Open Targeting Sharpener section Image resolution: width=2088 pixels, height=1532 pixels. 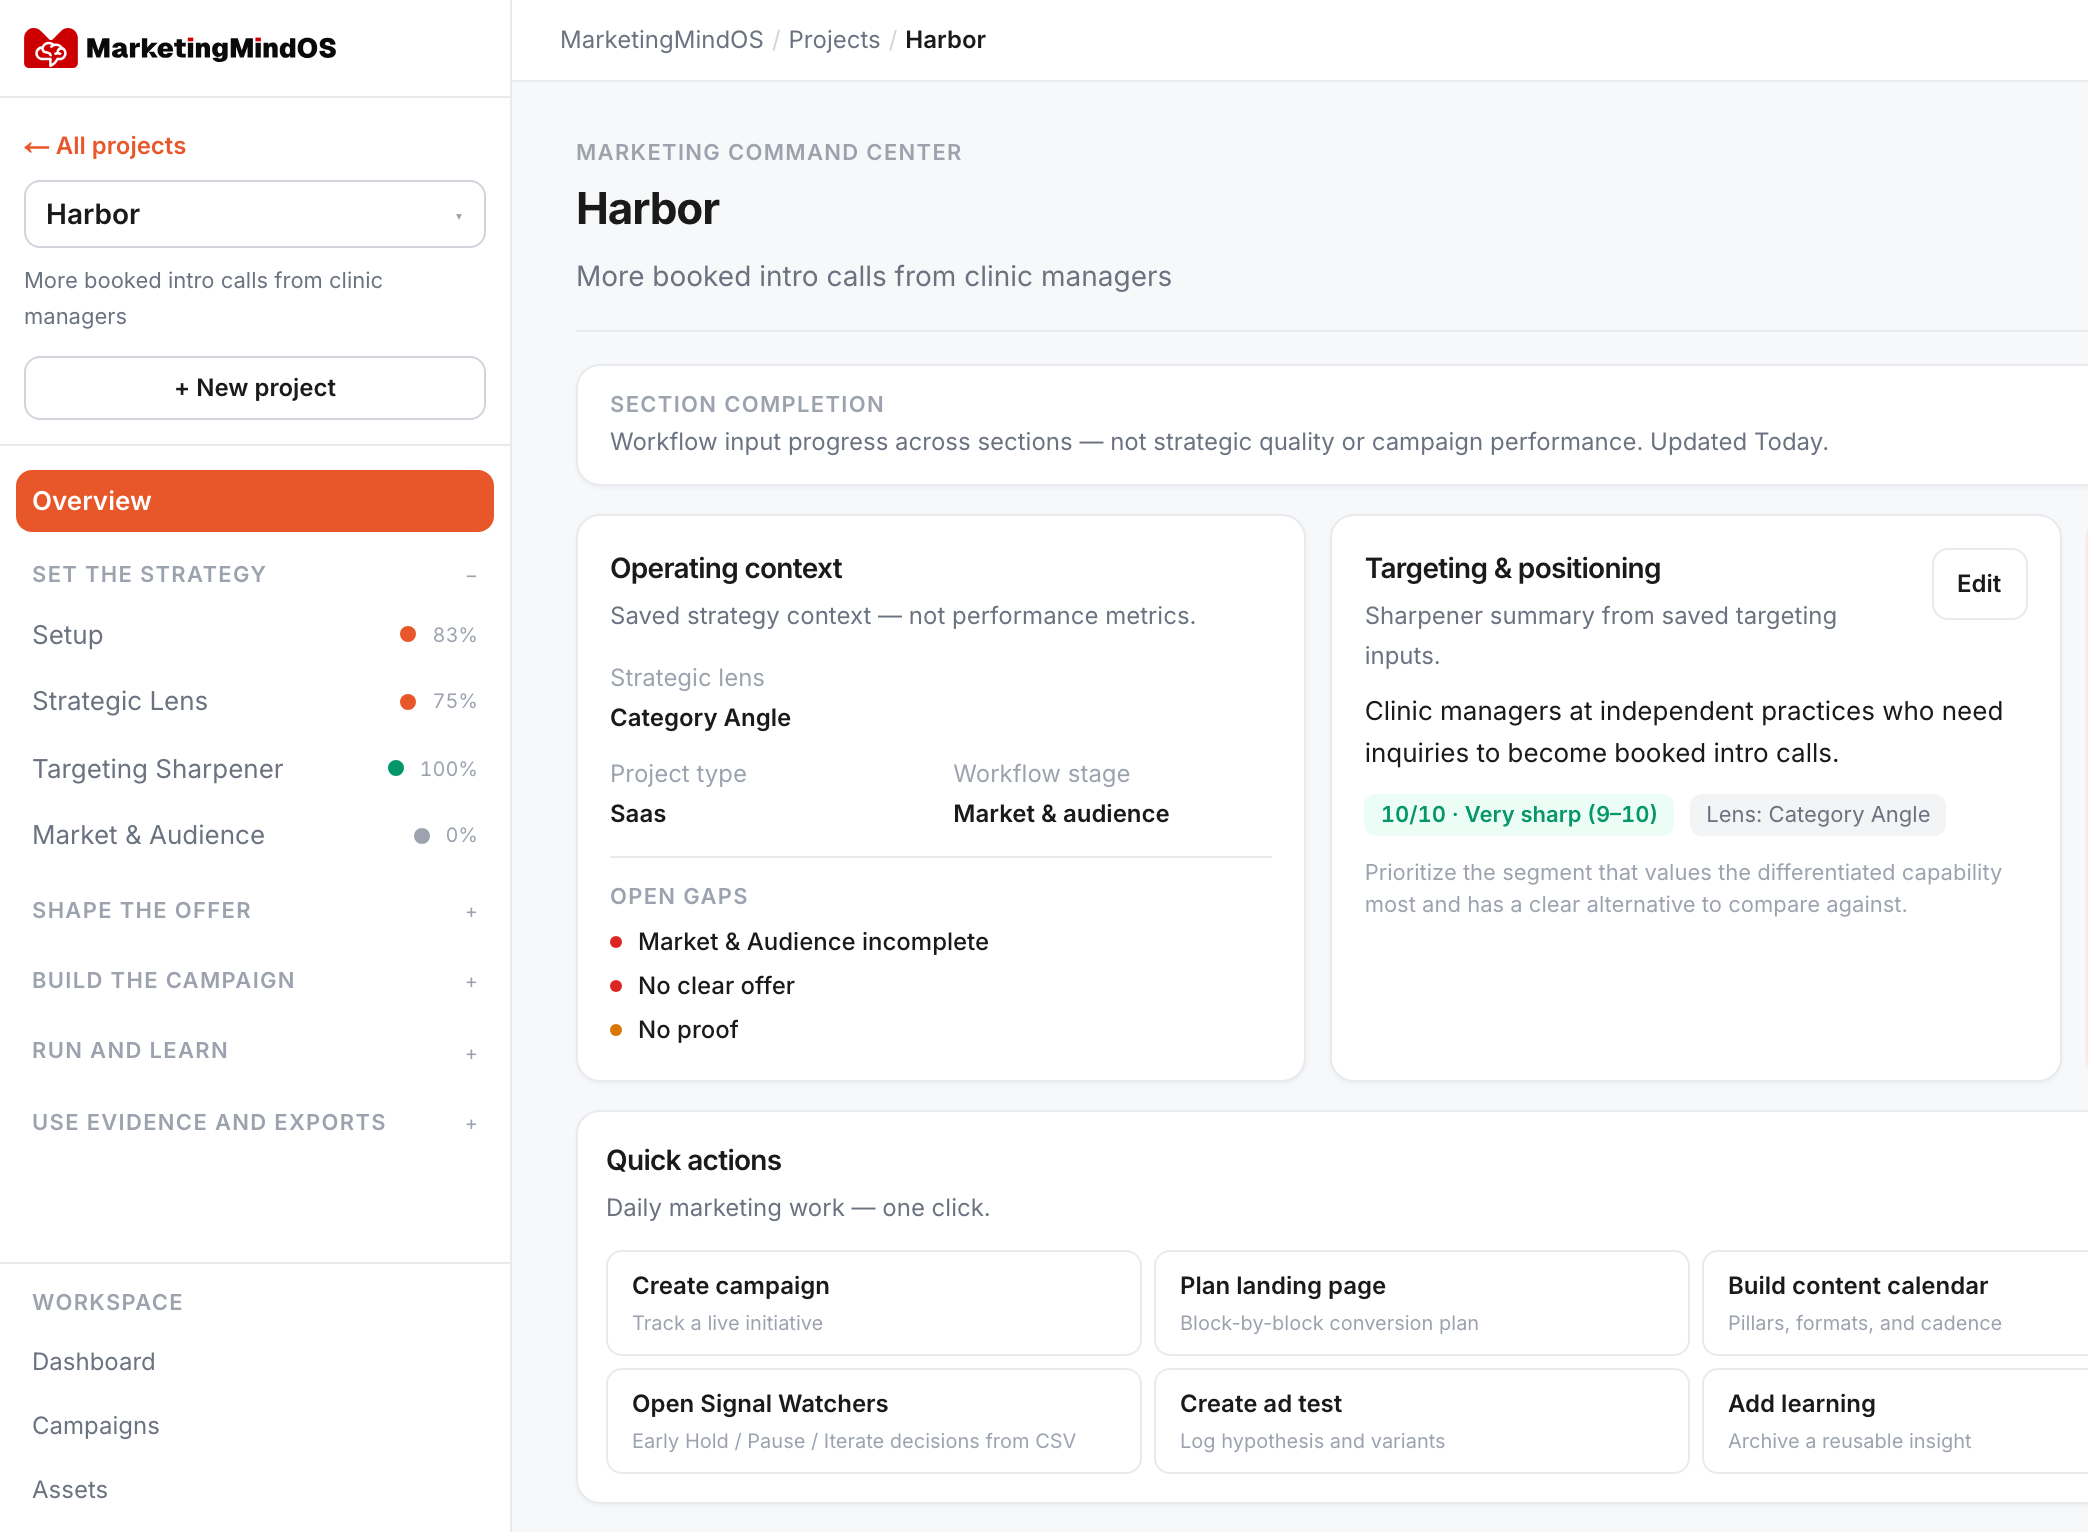point(255,769)
